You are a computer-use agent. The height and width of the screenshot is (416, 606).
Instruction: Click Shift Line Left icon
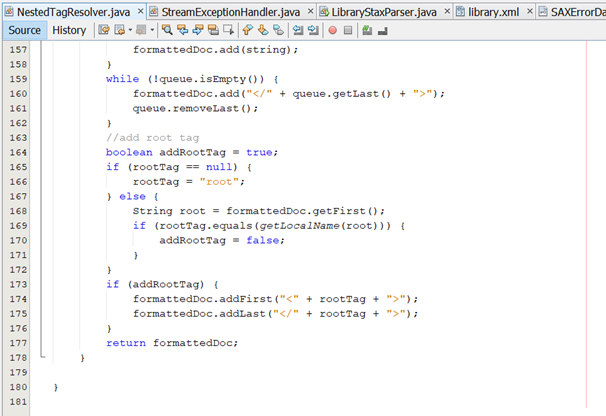click(x=298, y=30)
